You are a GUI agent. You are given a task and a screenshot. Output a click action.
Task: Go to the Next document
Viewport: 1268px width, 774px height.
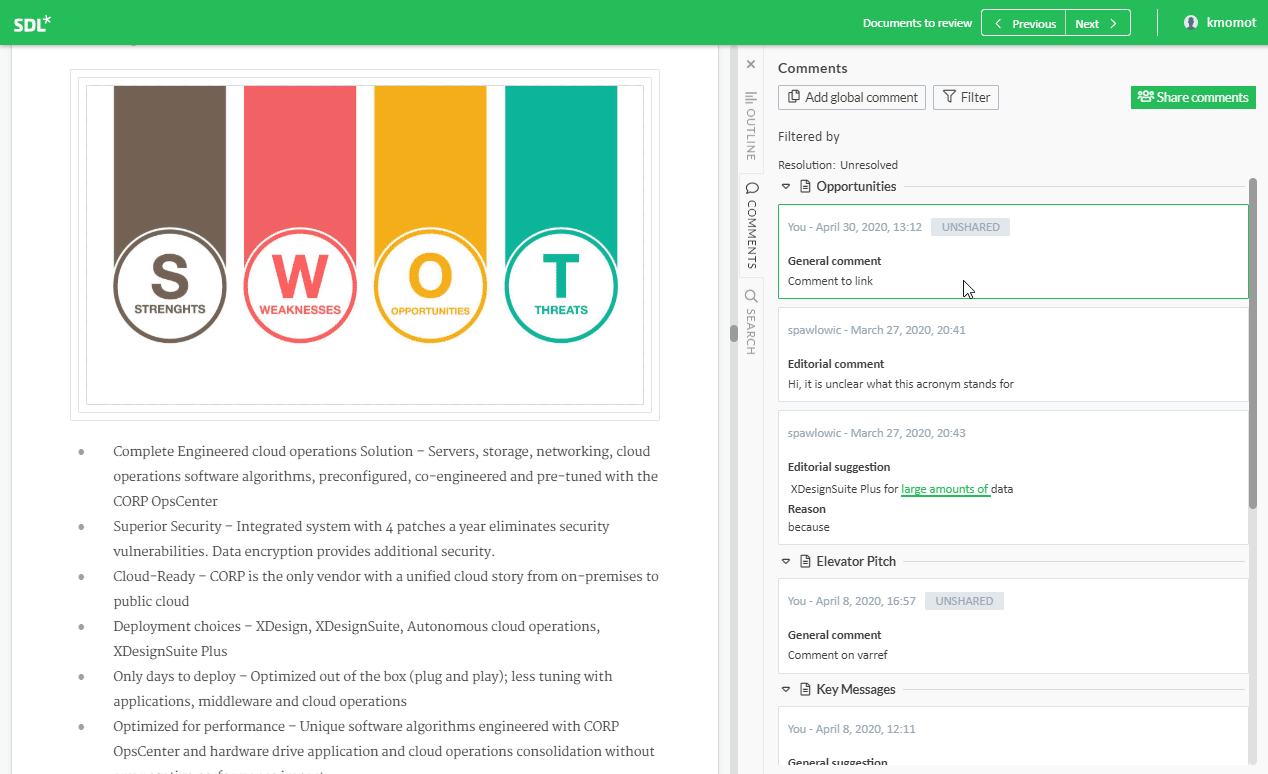coord(1097,23)
